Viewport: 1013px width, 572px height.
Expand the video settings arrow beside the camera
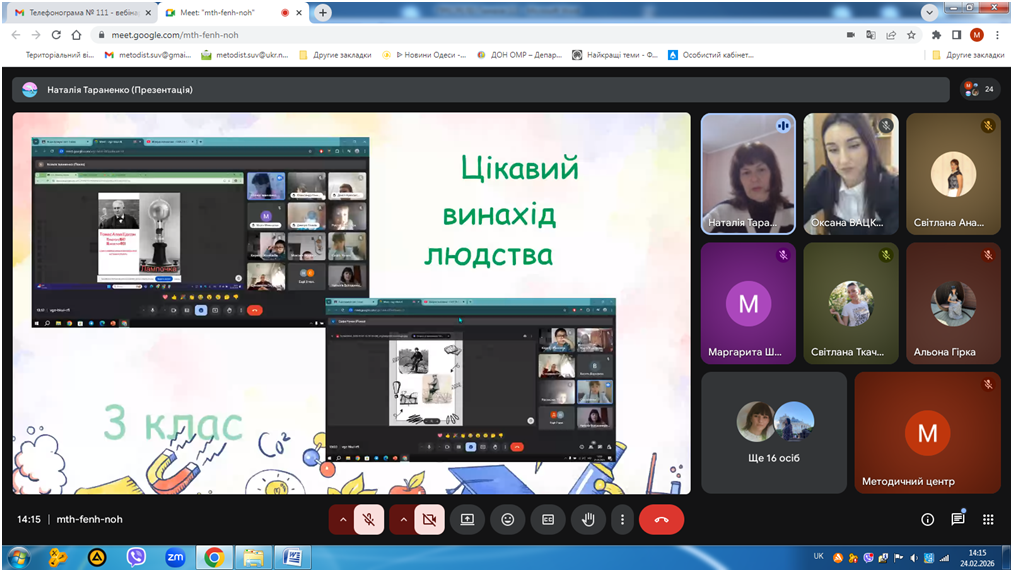pos(402,520)
